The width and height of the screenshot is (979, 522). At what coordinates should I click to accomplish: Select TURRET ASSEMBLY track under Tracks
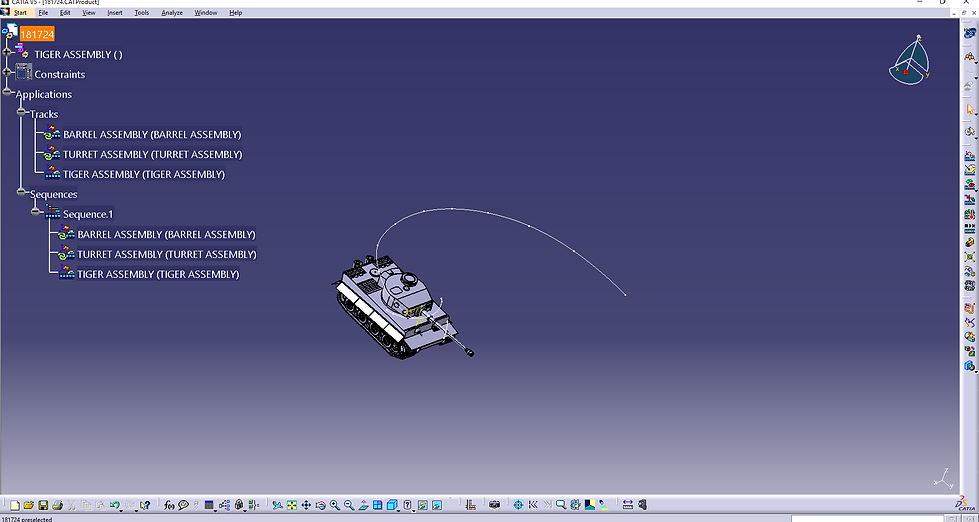[152, 154]
